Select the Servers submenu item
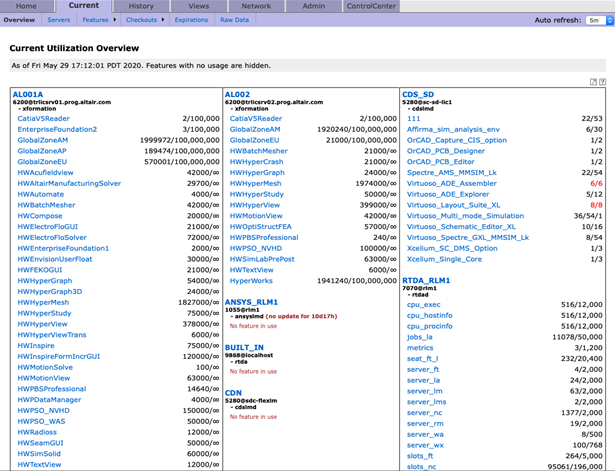615x471 pixels. [x=58, y=20]
